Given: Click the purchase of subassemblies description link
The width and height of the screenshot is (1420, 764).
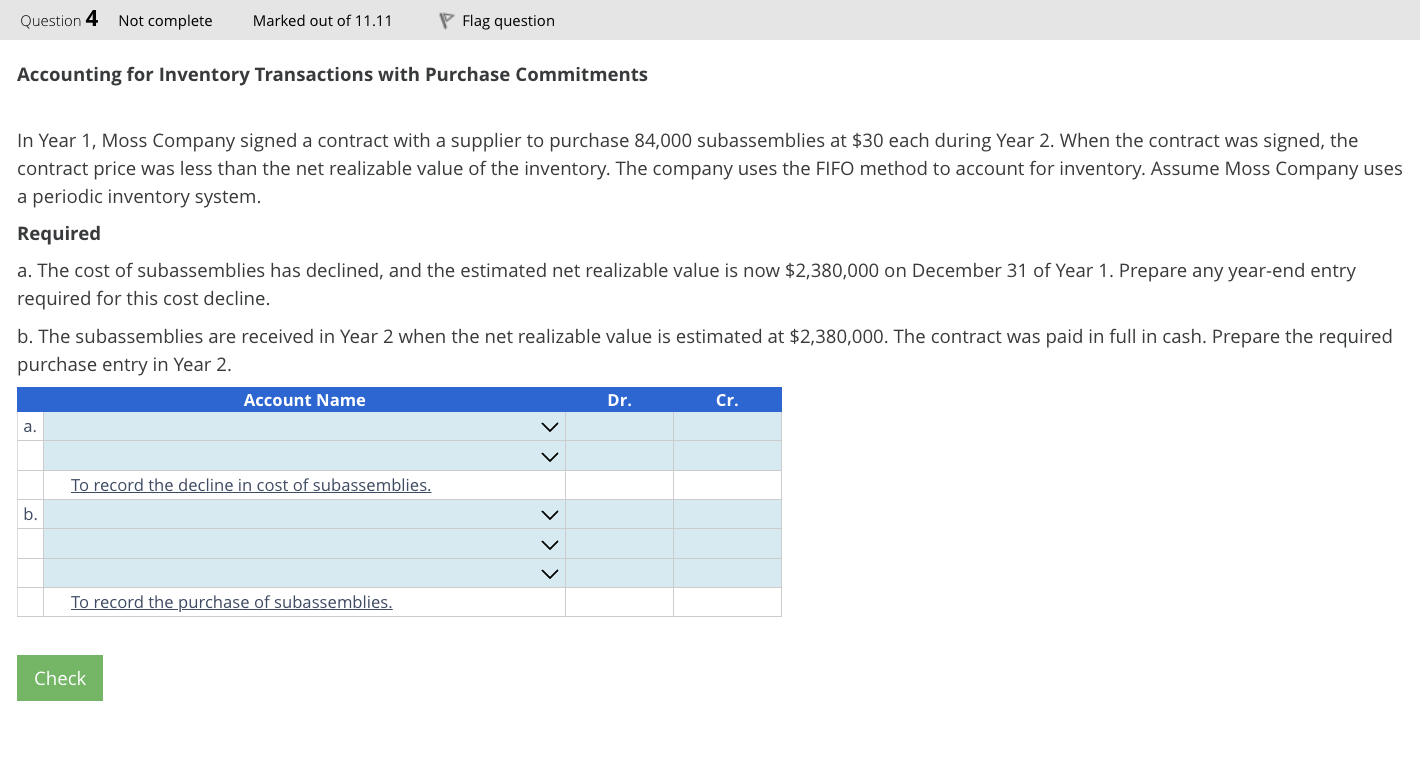Looking at the screenshot, I should pos(231,601).
